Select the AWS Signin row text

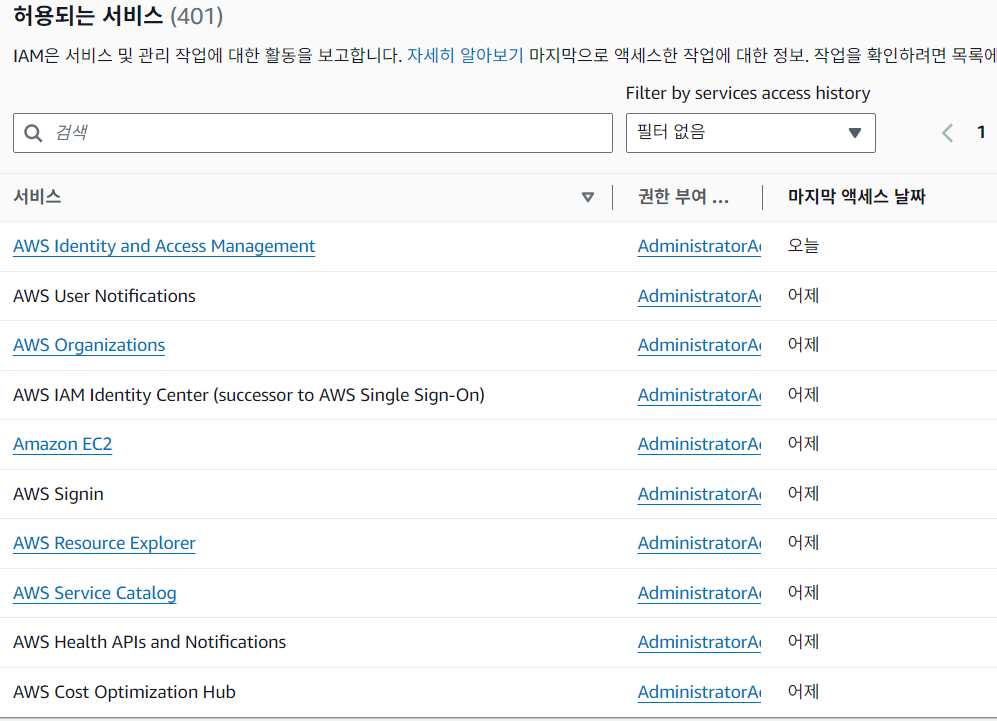(58, 494)
